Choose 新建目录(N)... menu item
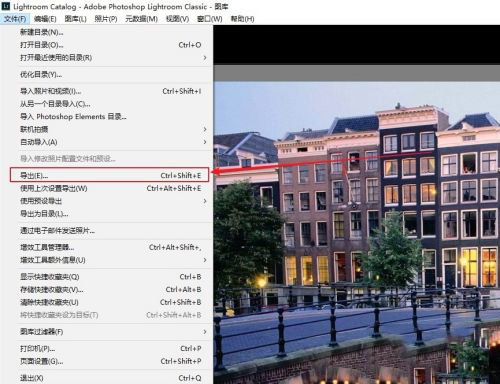The height and width of the screenshot is (384, 500). click(x=107, y=32)
